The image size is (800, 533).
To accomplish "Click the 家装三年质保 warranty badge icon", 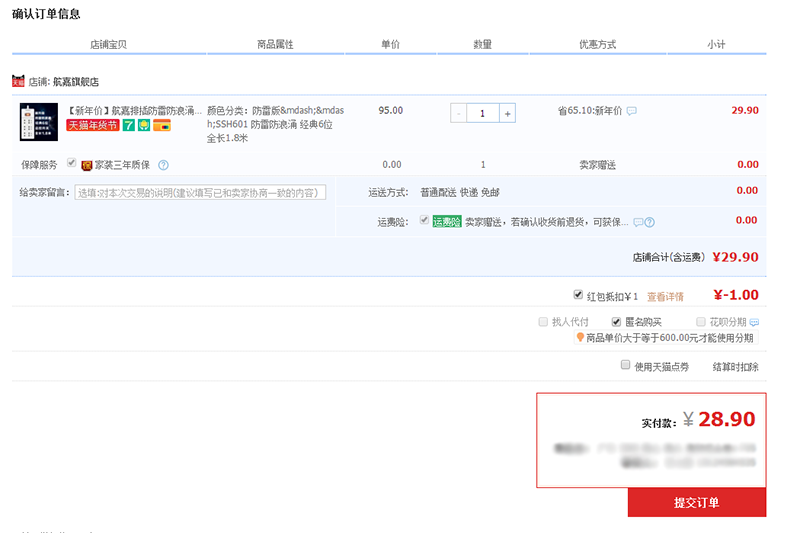I will click(x=87, y=165).
